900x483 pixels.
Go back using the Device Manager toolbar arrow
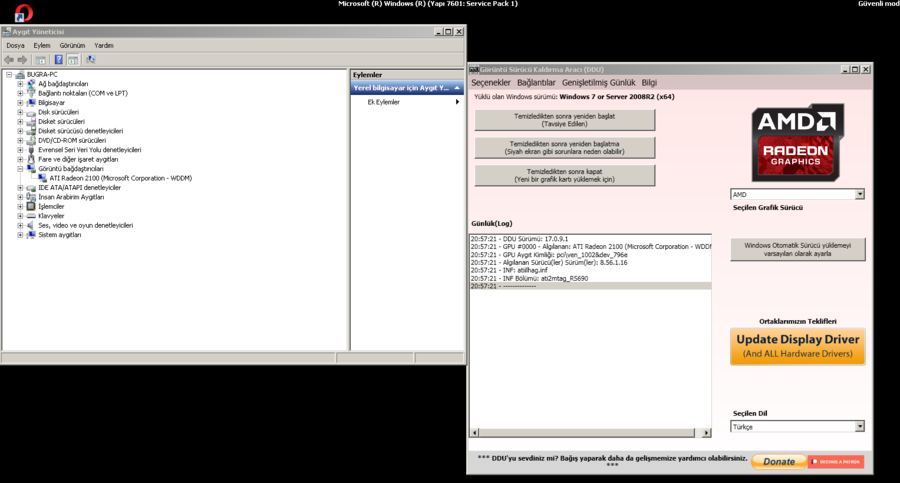(9, 60)
